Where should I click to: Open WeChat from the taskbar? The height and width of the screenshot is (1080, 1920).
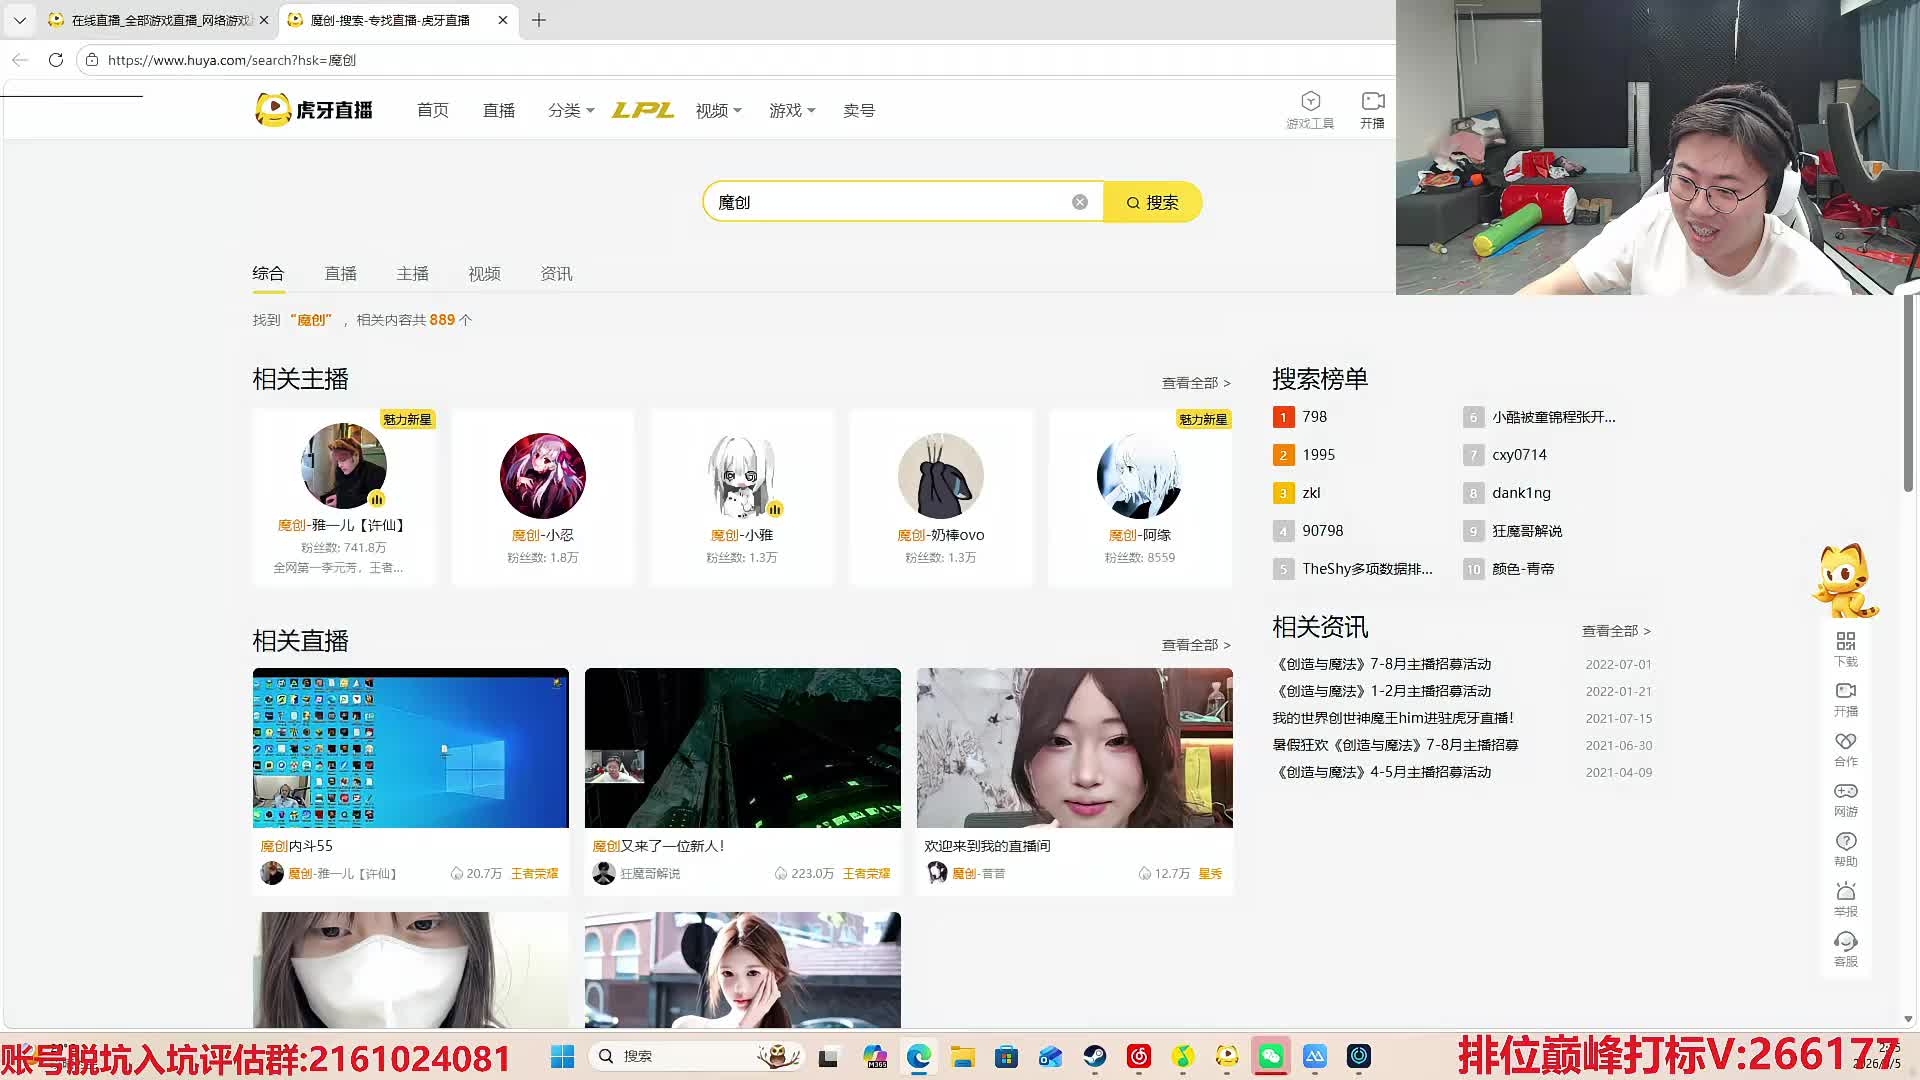pos(1271,1056)
